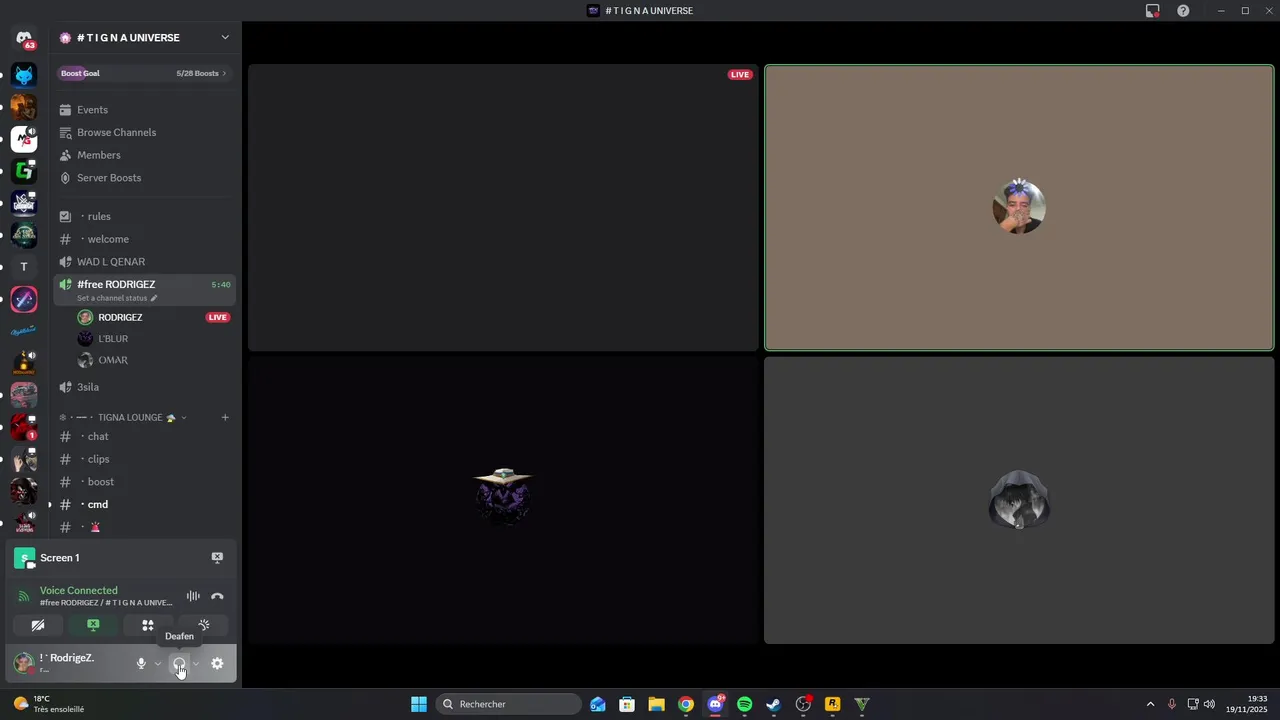Toggle noise suppression waveform icon
1280x720 pixels.
click(x=193, y=596)
